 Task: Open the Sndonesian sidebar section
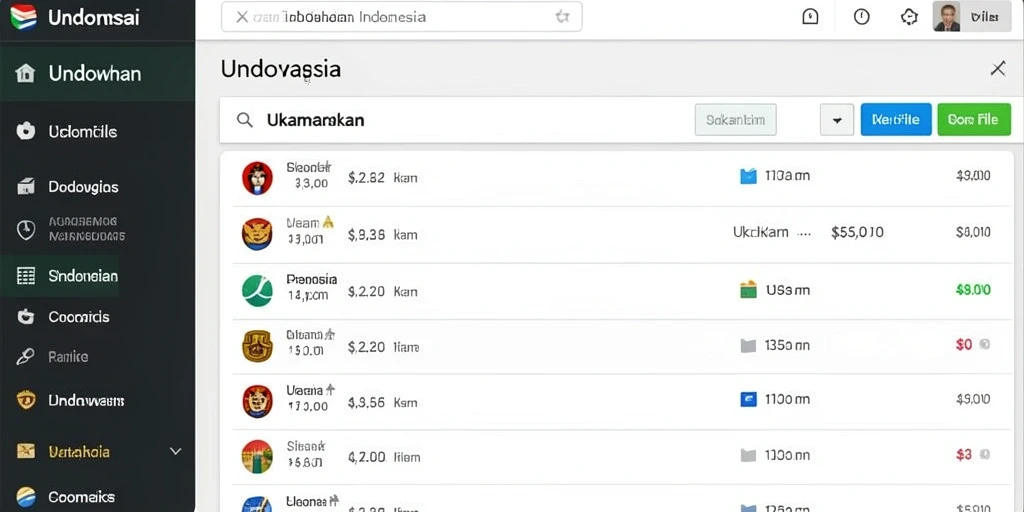[59, 276]
